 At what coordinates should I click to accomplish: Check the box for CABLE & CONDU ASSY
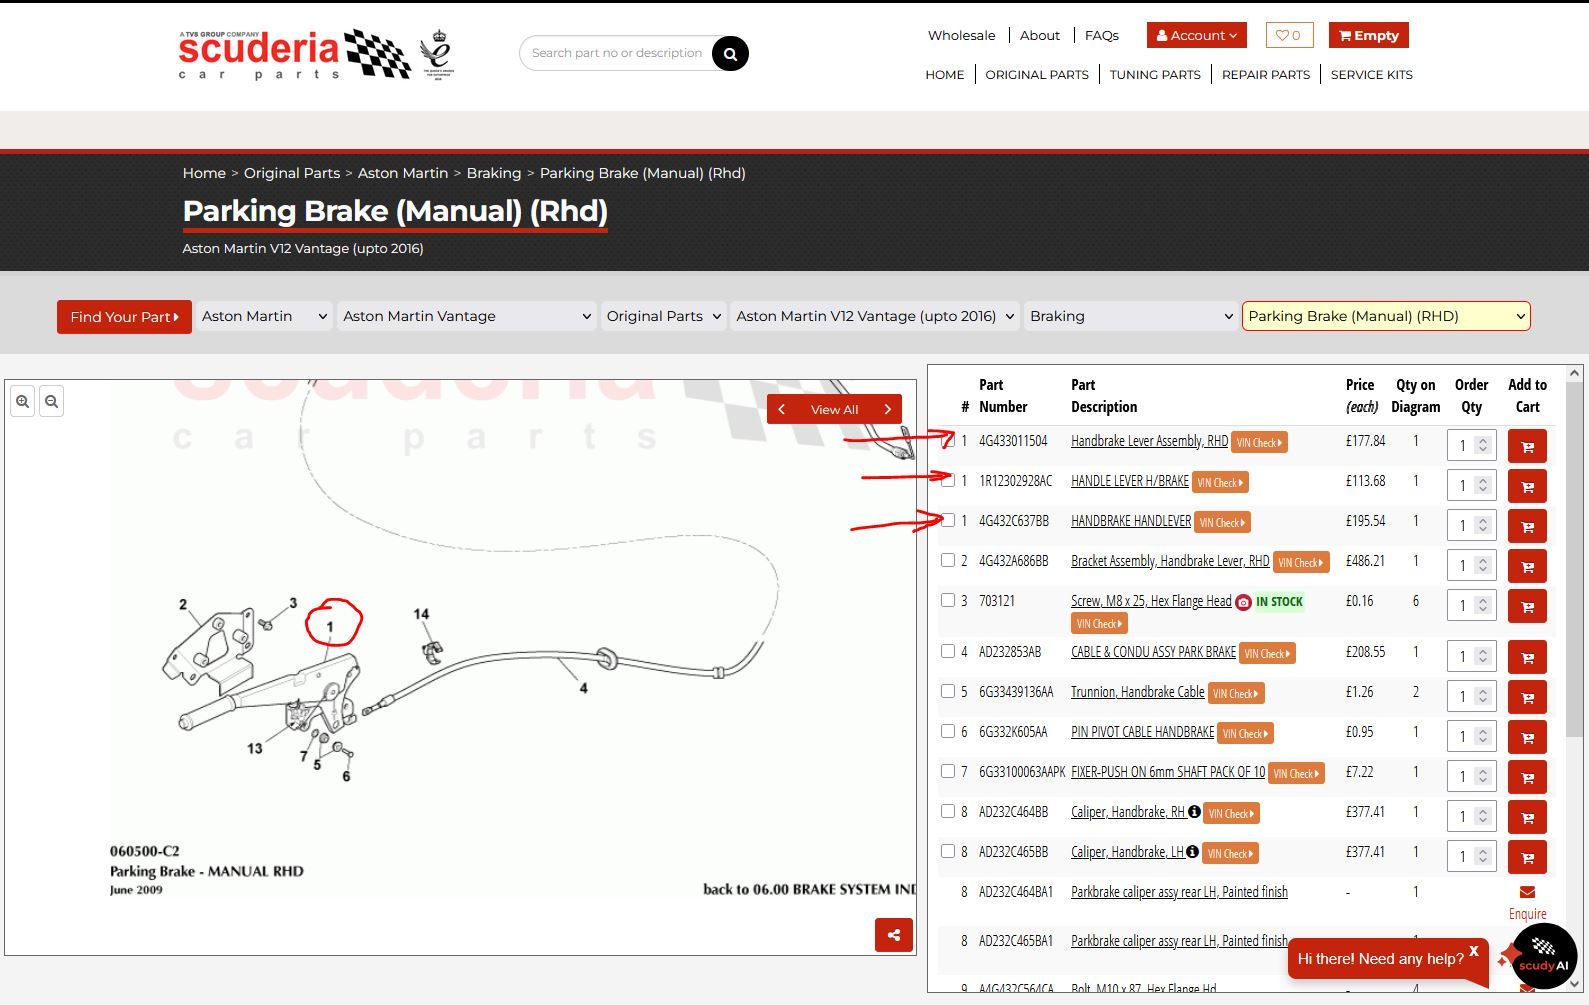click(948, 651)
